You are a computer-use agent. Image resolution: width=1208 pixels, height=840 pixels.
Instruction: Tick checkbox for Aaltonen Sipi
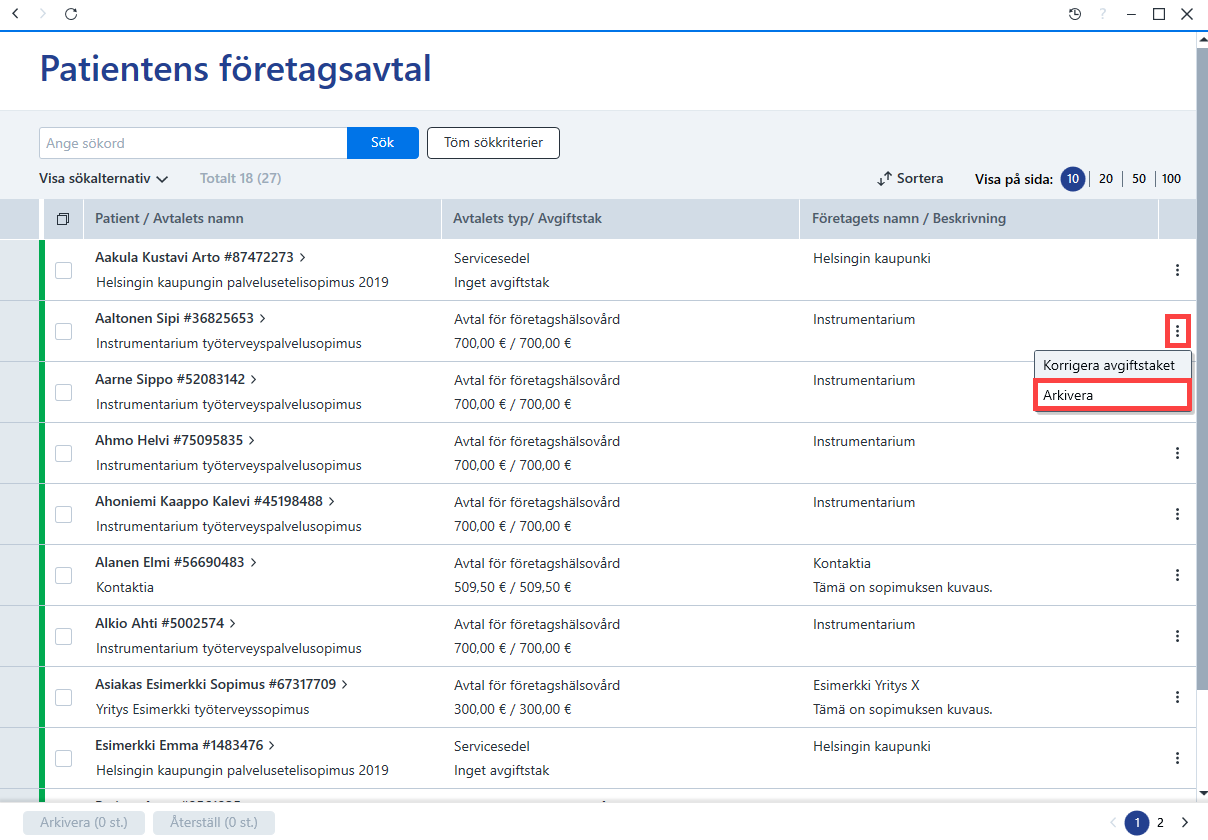click(x=63, y=331)
